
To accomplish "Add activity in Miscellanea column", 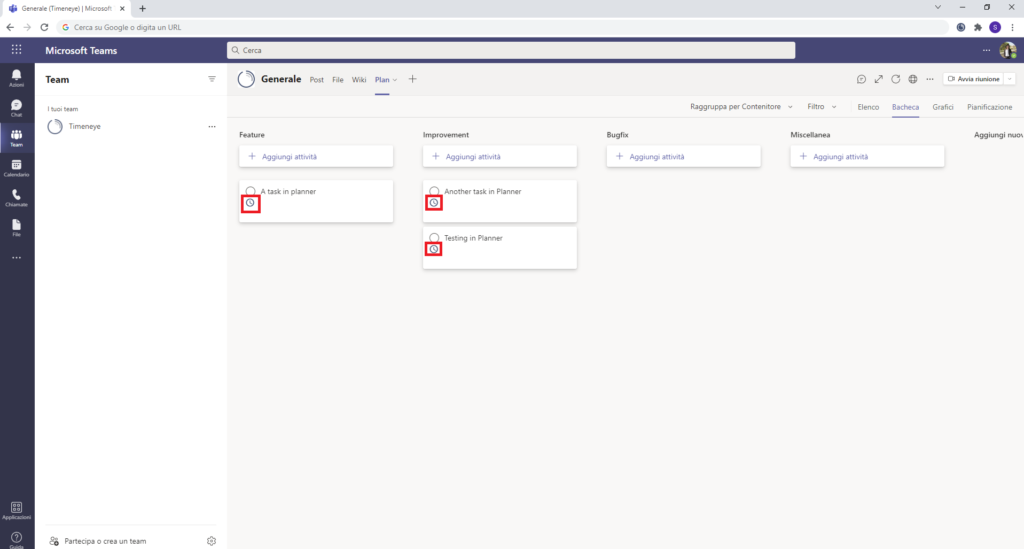I will pos(867,157).
